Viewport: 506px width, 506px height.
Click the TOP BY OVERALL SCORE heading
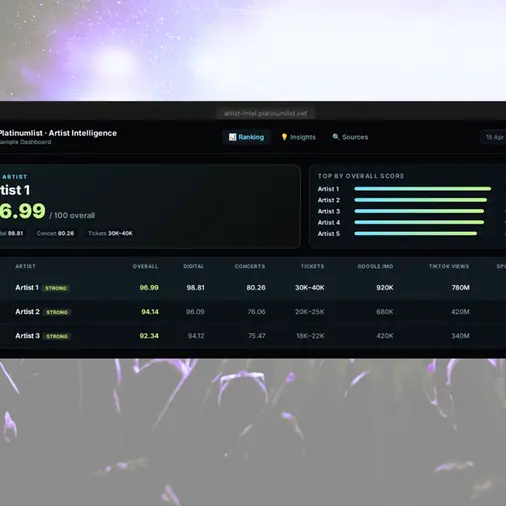361,176
